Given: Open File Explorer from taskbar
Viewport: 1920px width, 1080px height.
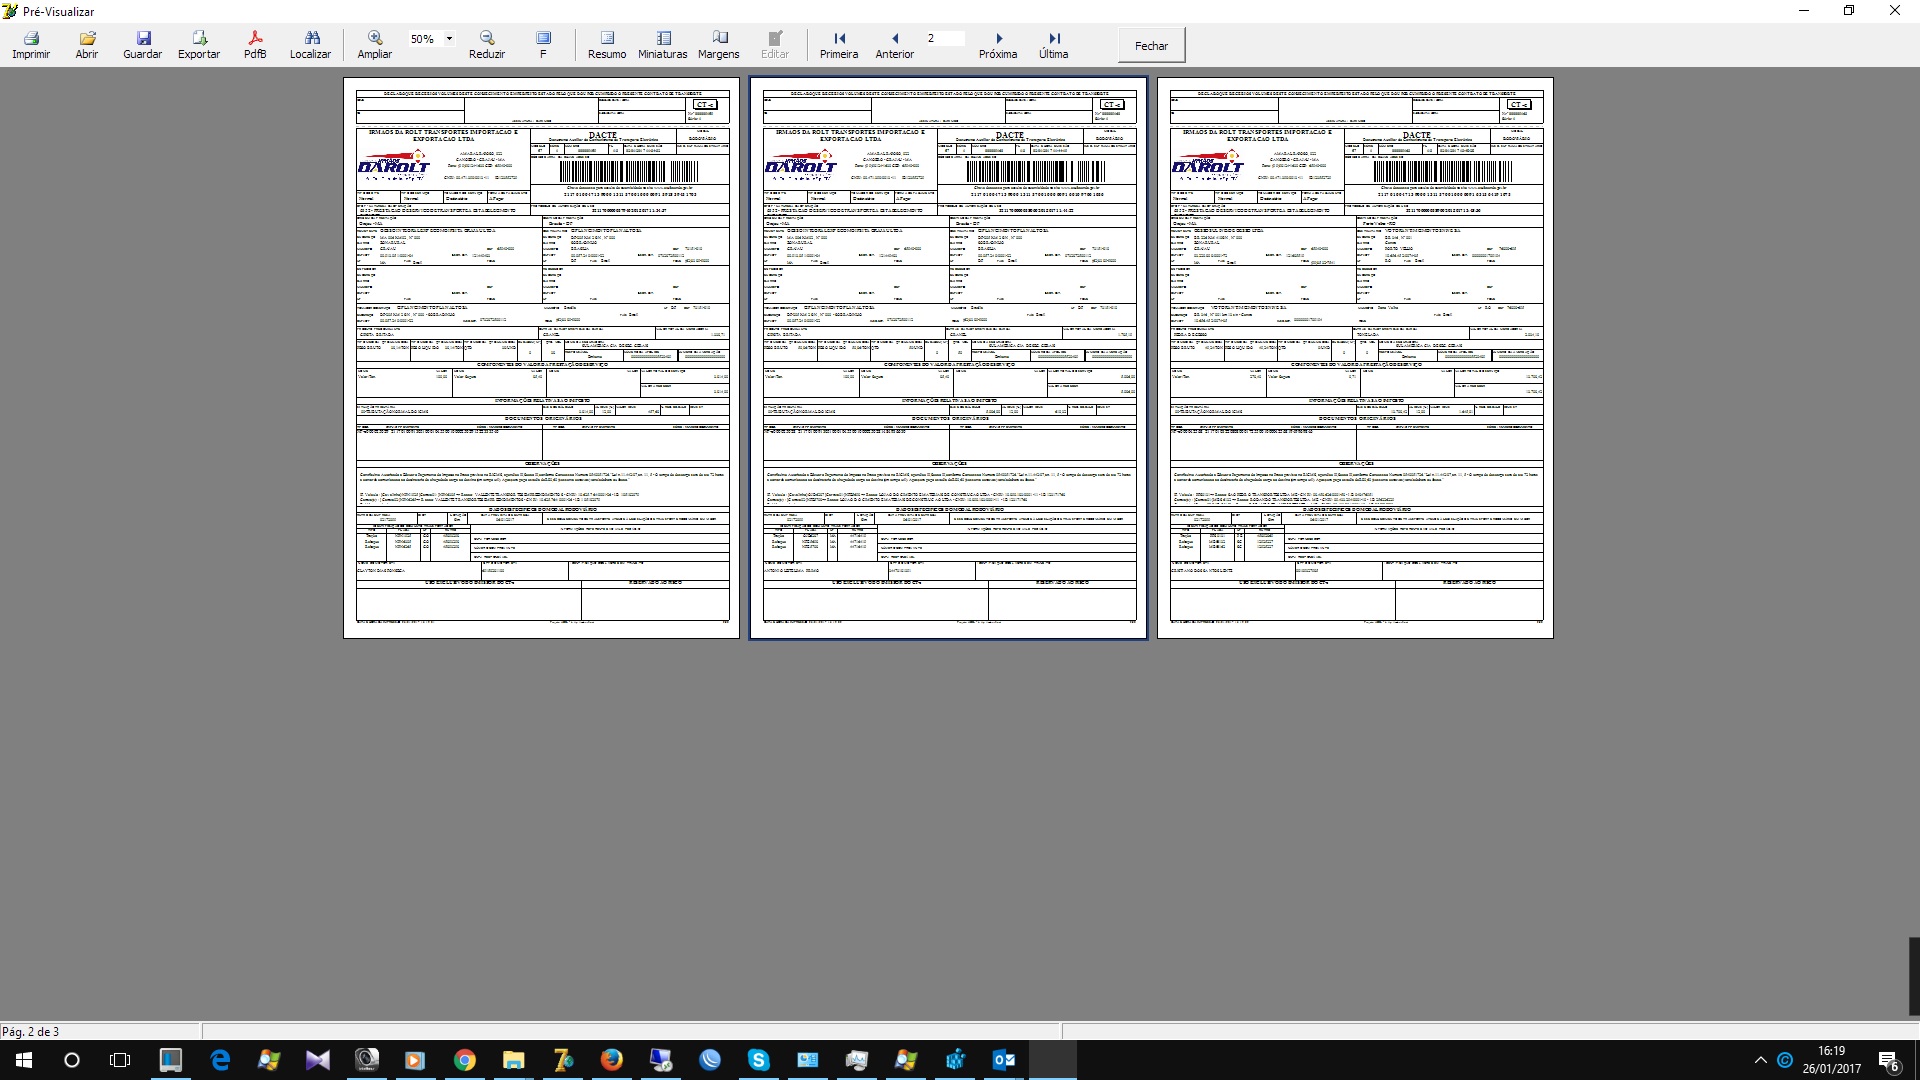Looking at the screenshot, I should (513, 1060).
